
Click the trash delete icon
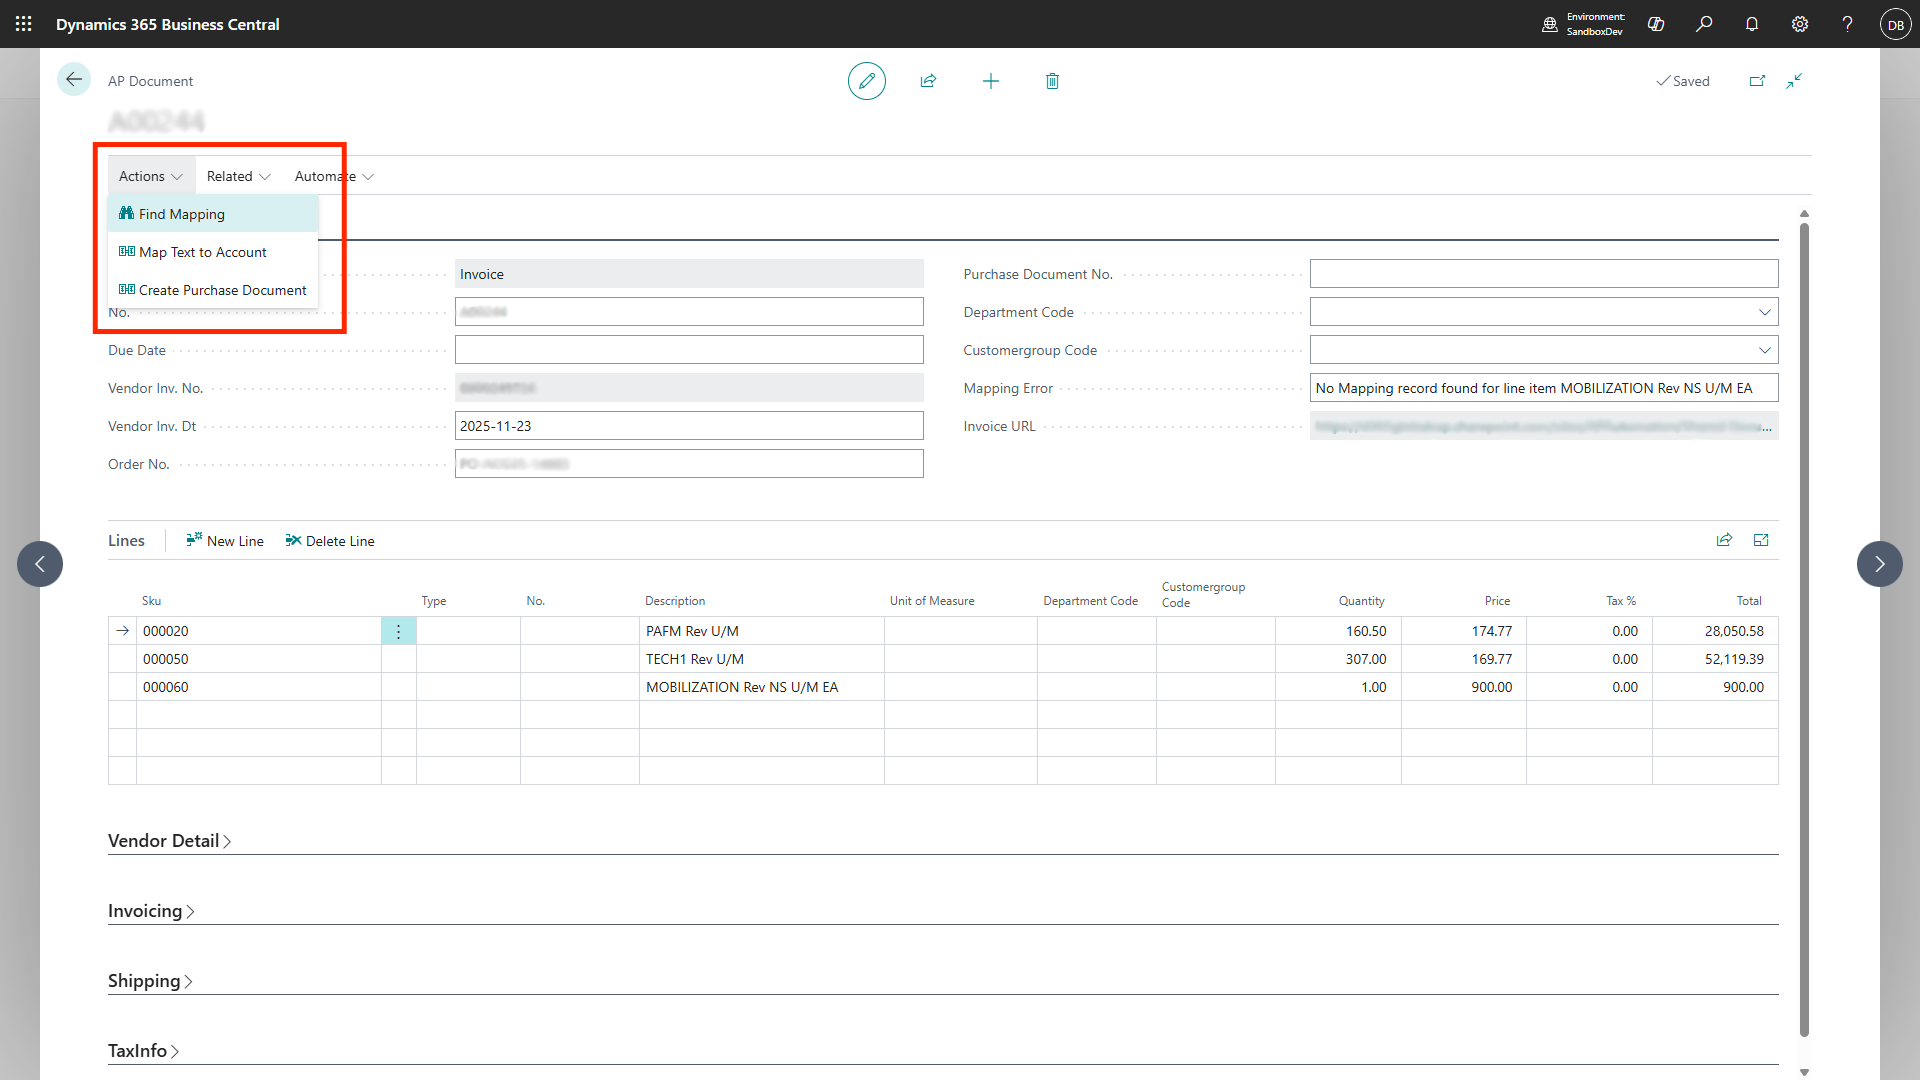tap(1052, 81)
